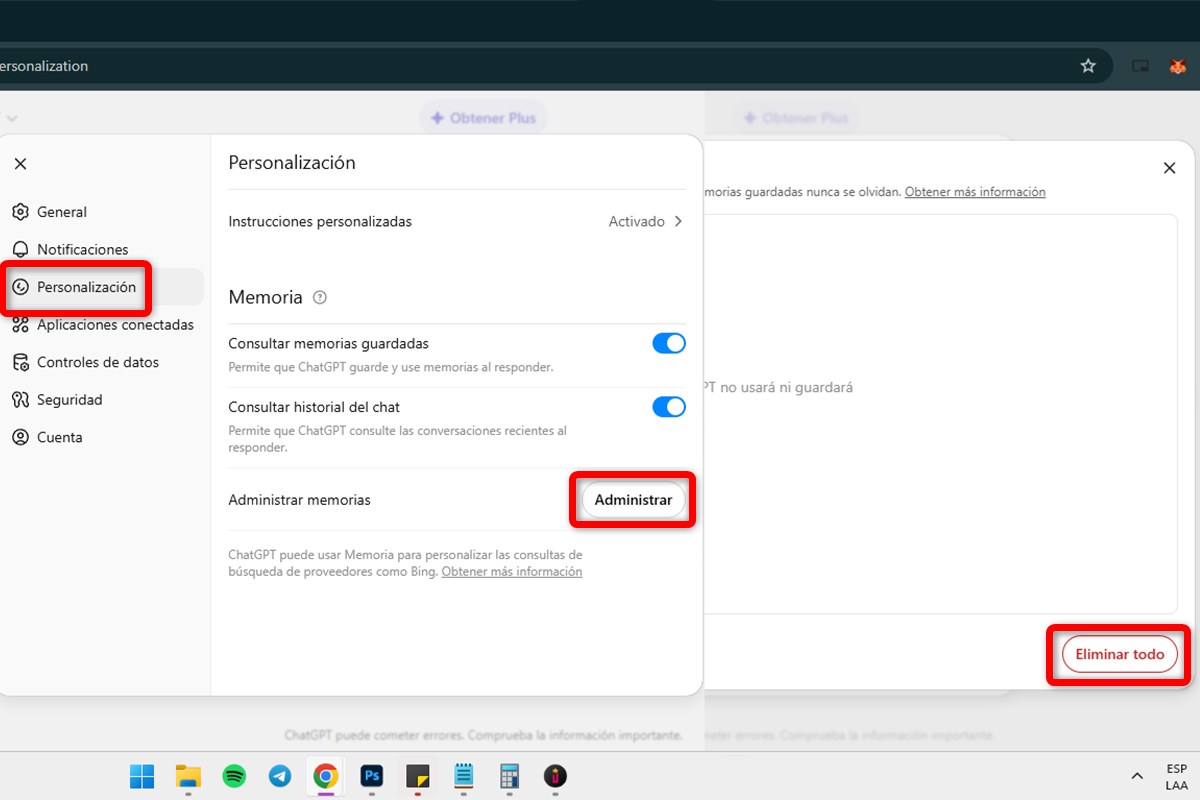The image size is (1200, 800).
Task: Toggle Consultar memorias guardadas switch
Action: [x=669, y=343]
